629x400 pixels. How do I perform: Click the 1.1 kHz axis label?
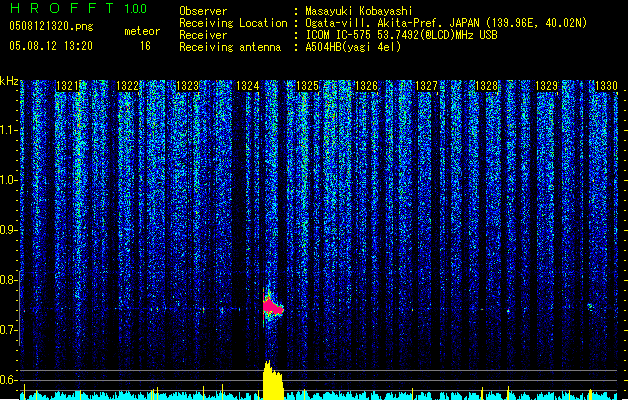9,130
